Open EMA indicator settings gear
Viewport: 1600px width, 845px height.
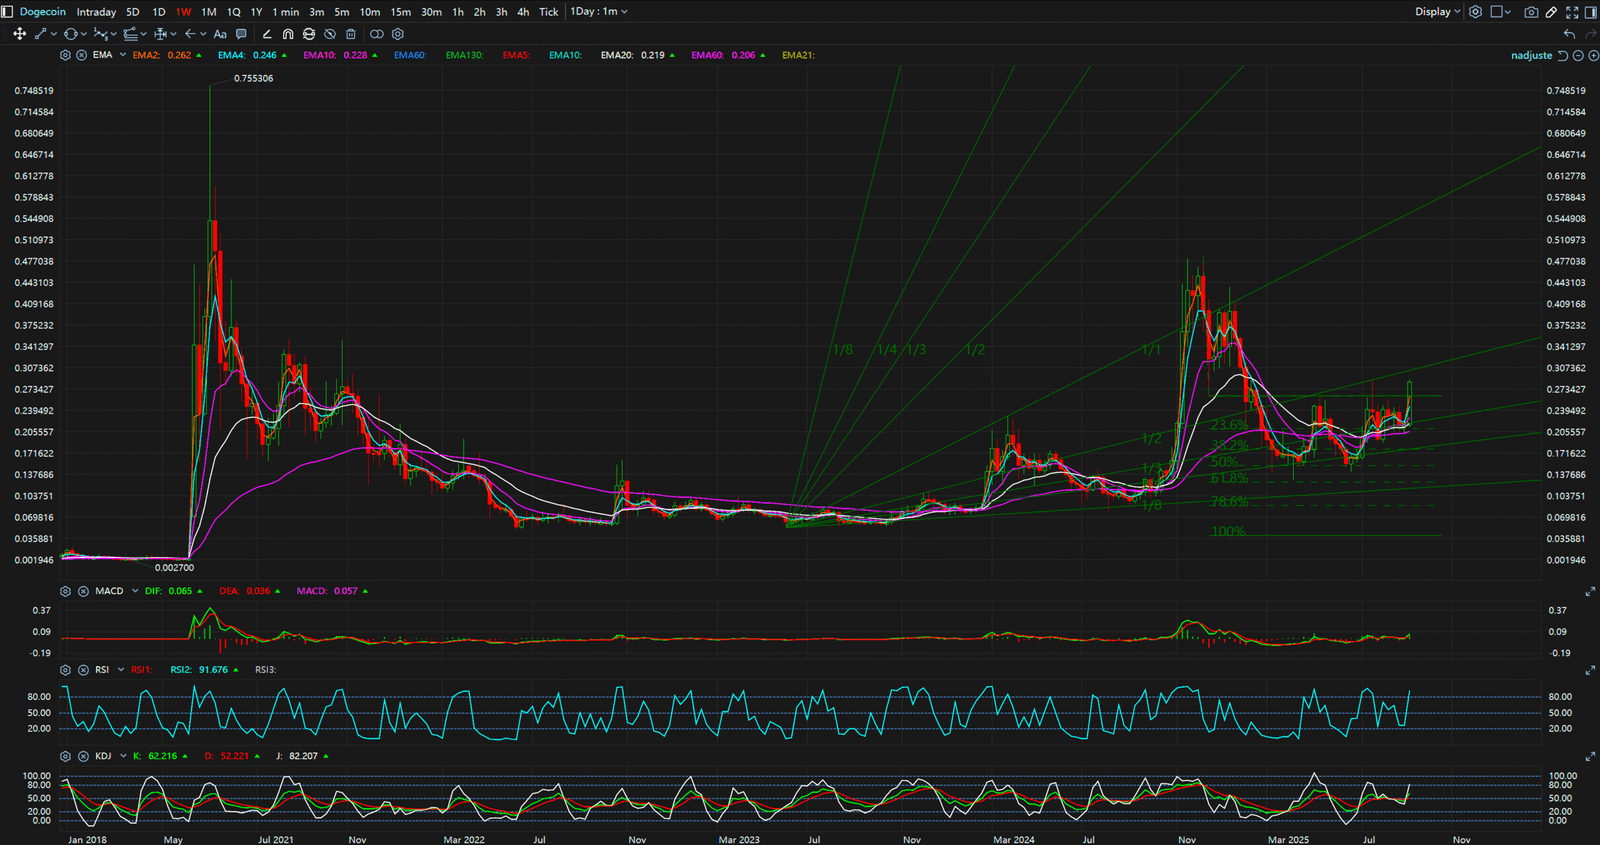pos(65,55)
